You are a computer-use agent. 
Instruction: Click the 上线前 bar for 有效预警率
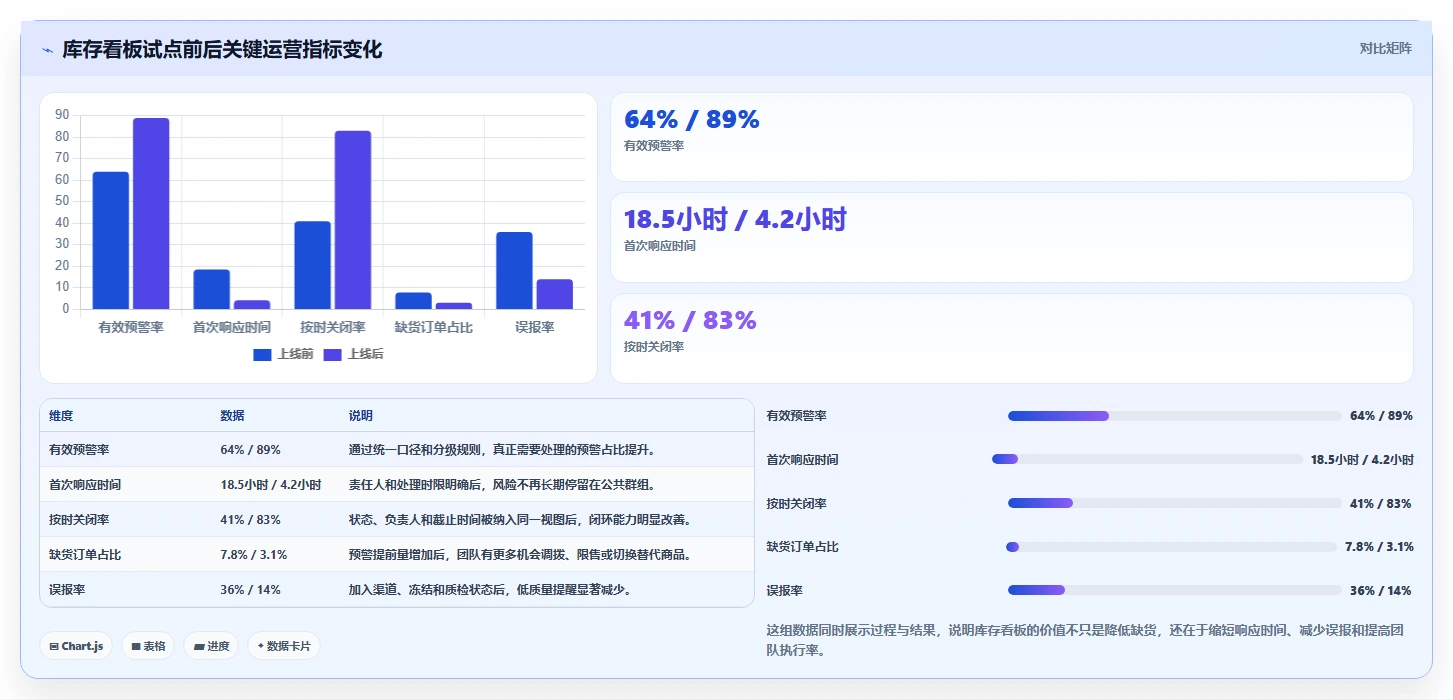pyautogui.click(x=111, y=240)
